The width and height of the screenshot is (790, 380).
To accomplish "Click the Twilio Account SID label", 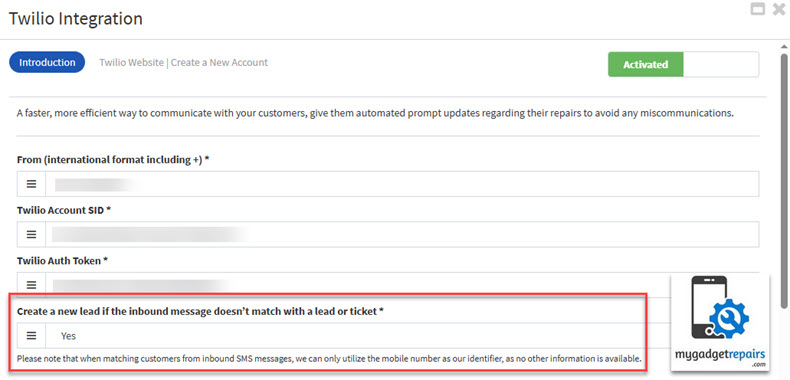I will pyautogui.click(x=64, y=210).
